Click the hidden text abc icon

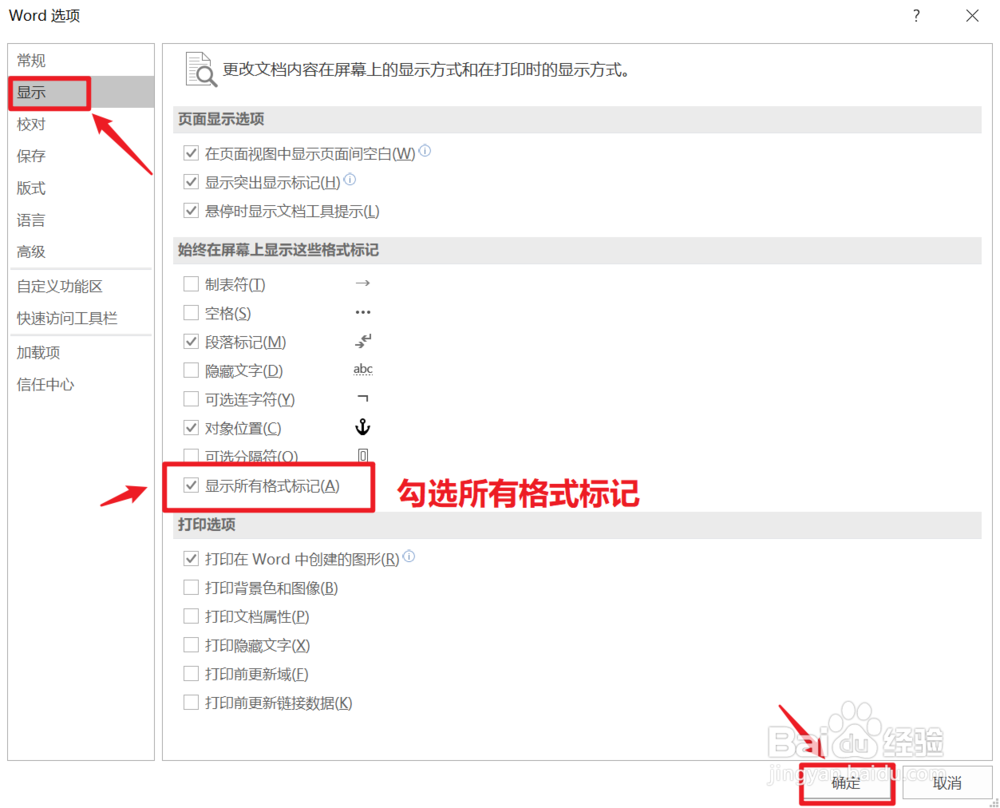(x=363, y=369)
